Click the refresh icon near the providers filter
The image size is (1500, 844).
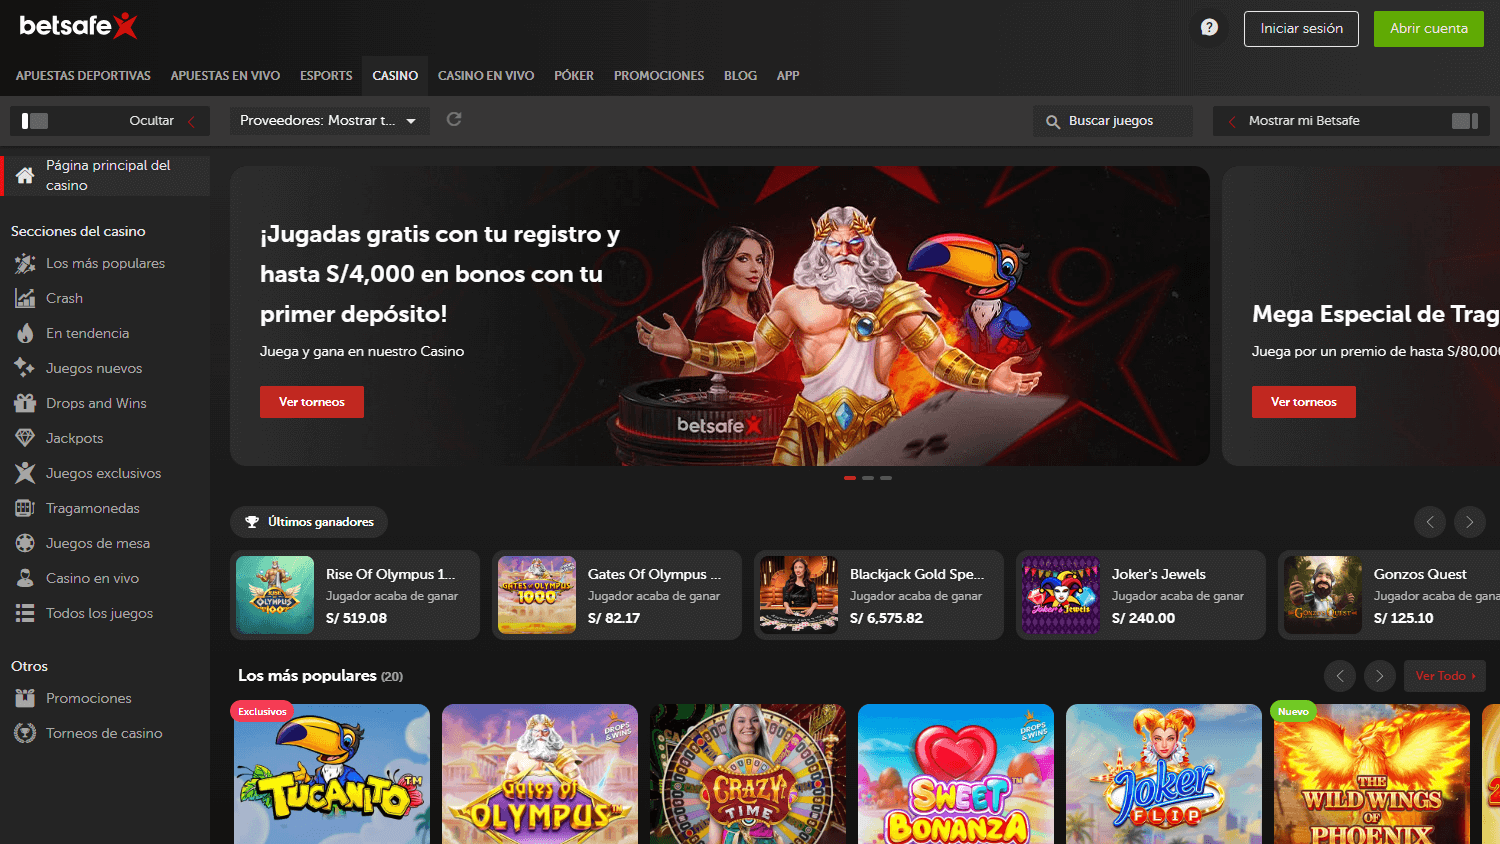click(453, 118)
